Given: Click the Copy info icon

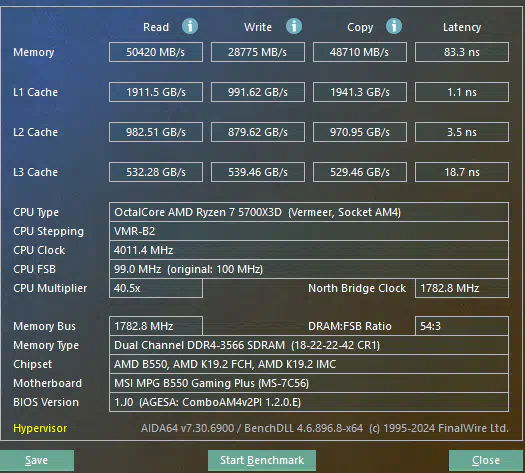Looking at the screenshot, I should point(394,26).
